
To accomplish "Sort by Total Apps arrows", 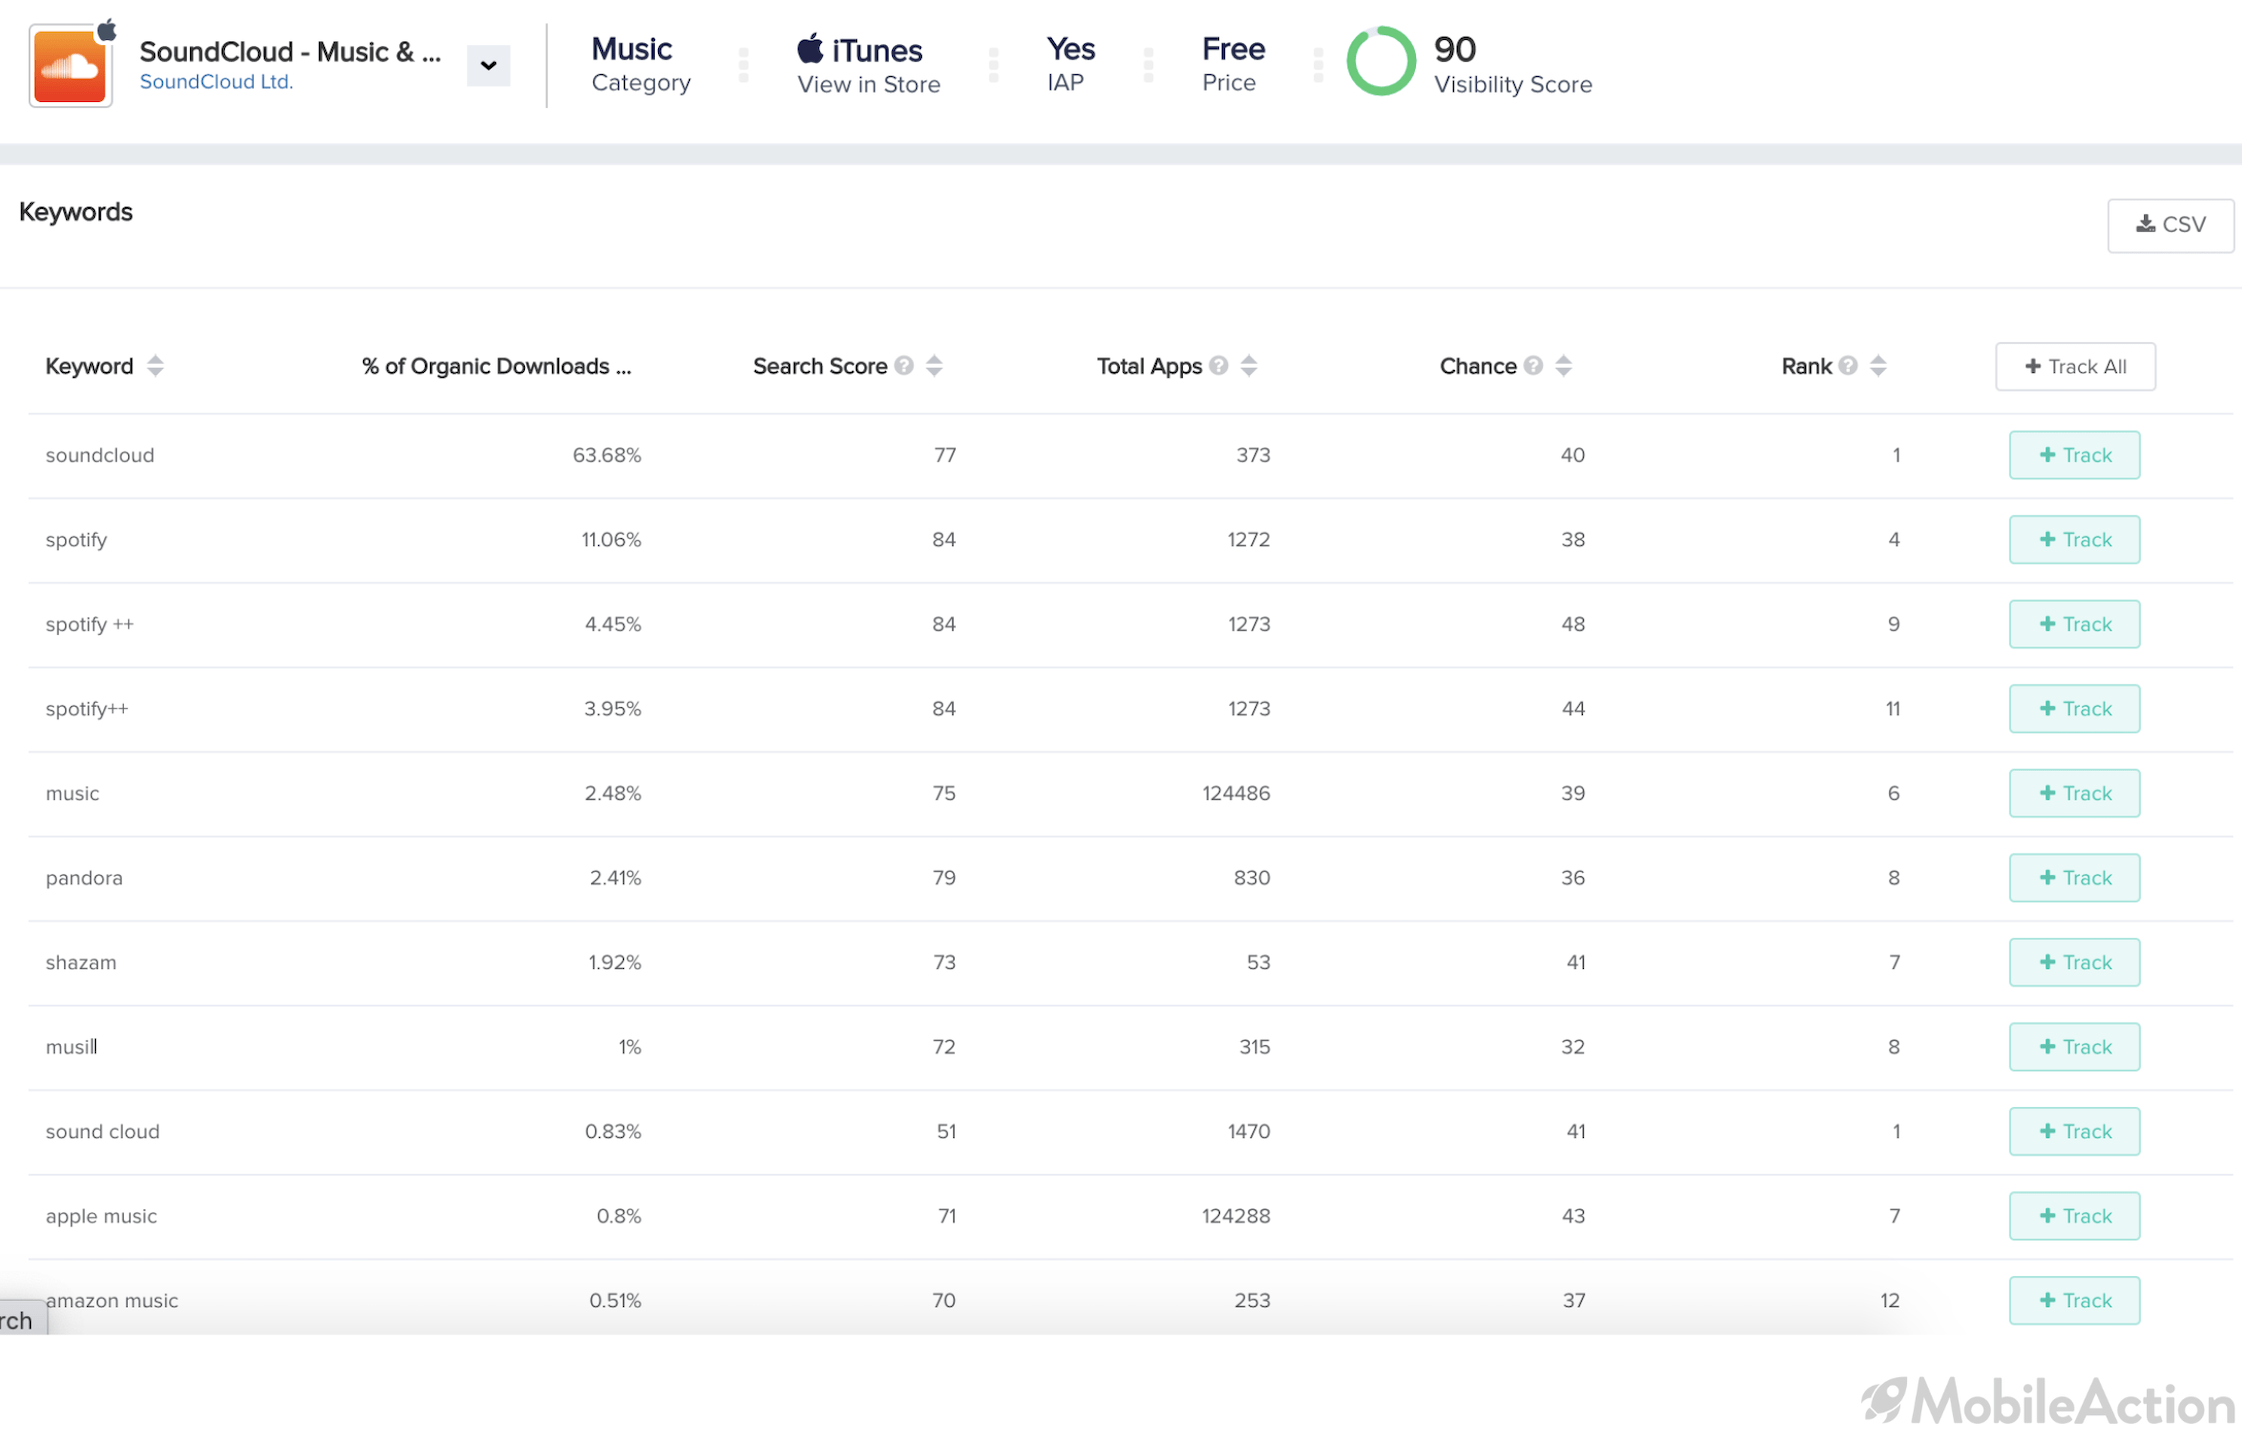I will pyautogui.click(x=1249, y=366).
